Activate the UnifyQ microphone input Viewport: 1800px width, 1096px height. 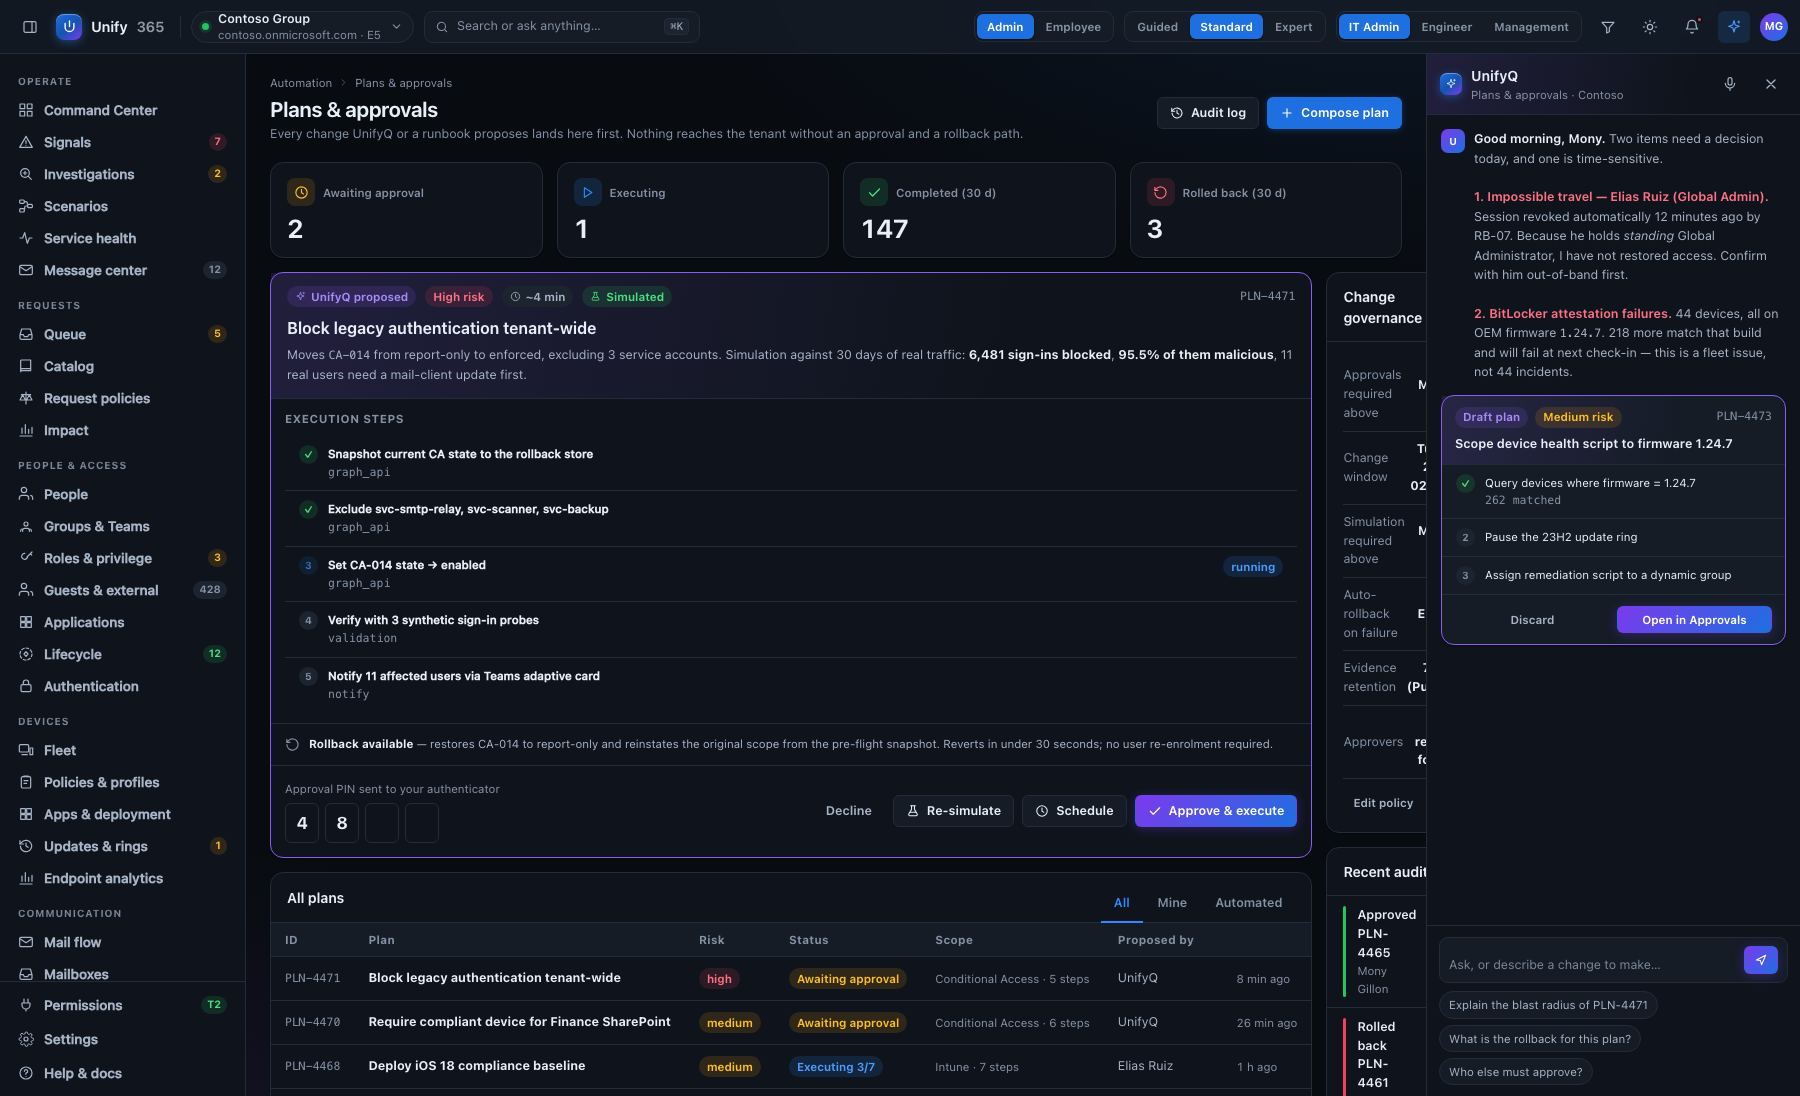click(x=1730, y=84)
